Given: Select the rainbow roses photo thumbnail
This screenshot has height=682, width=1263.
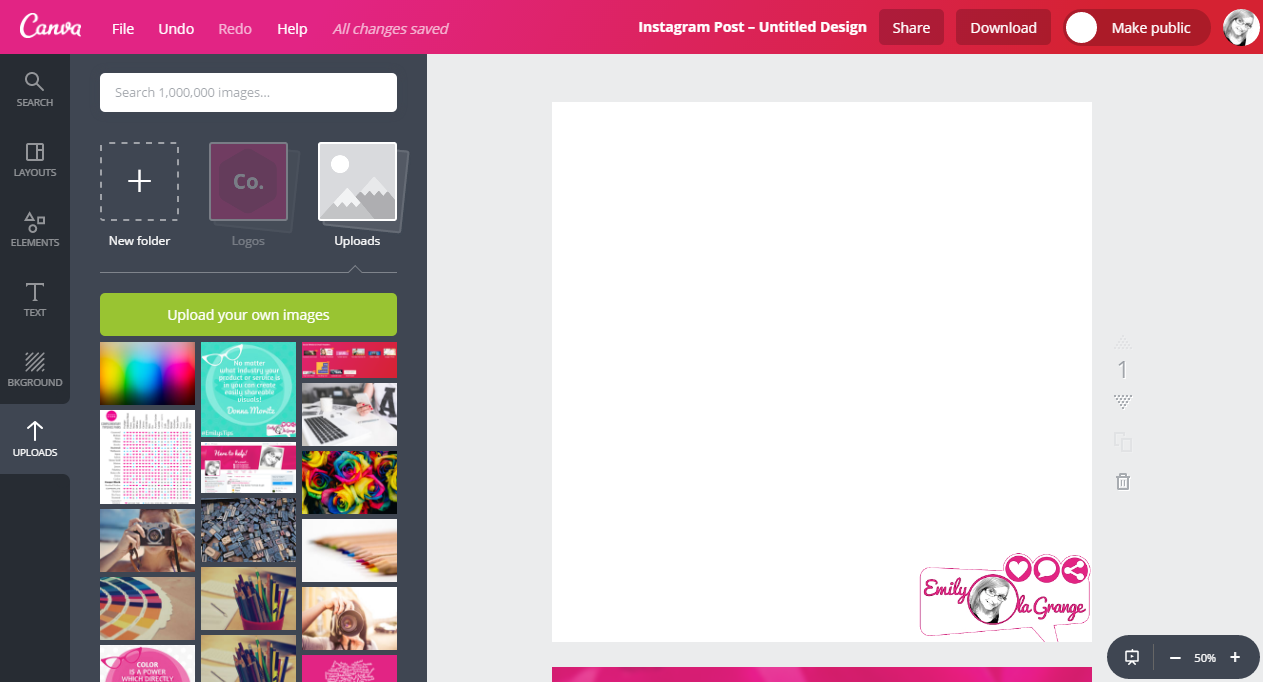Looking at the screenshot, I should pyautogui.click(x=349, y=482).
